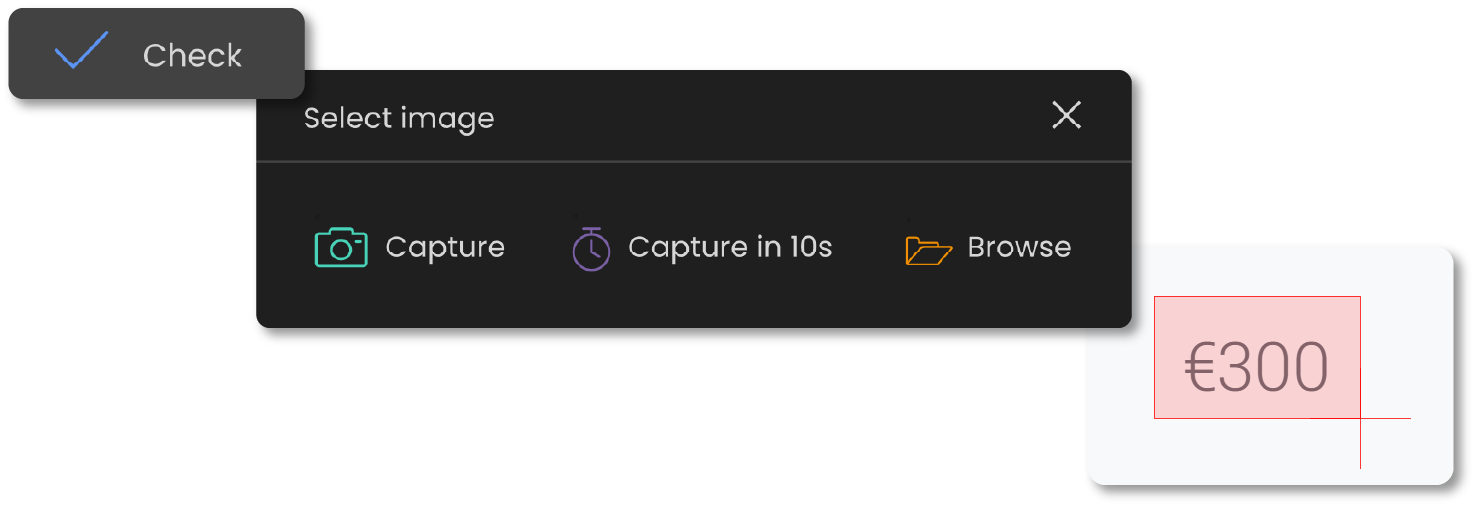The image size is (1476, 507).
Task: Close the Select image dialog
Action: [x=1066, y=116]
